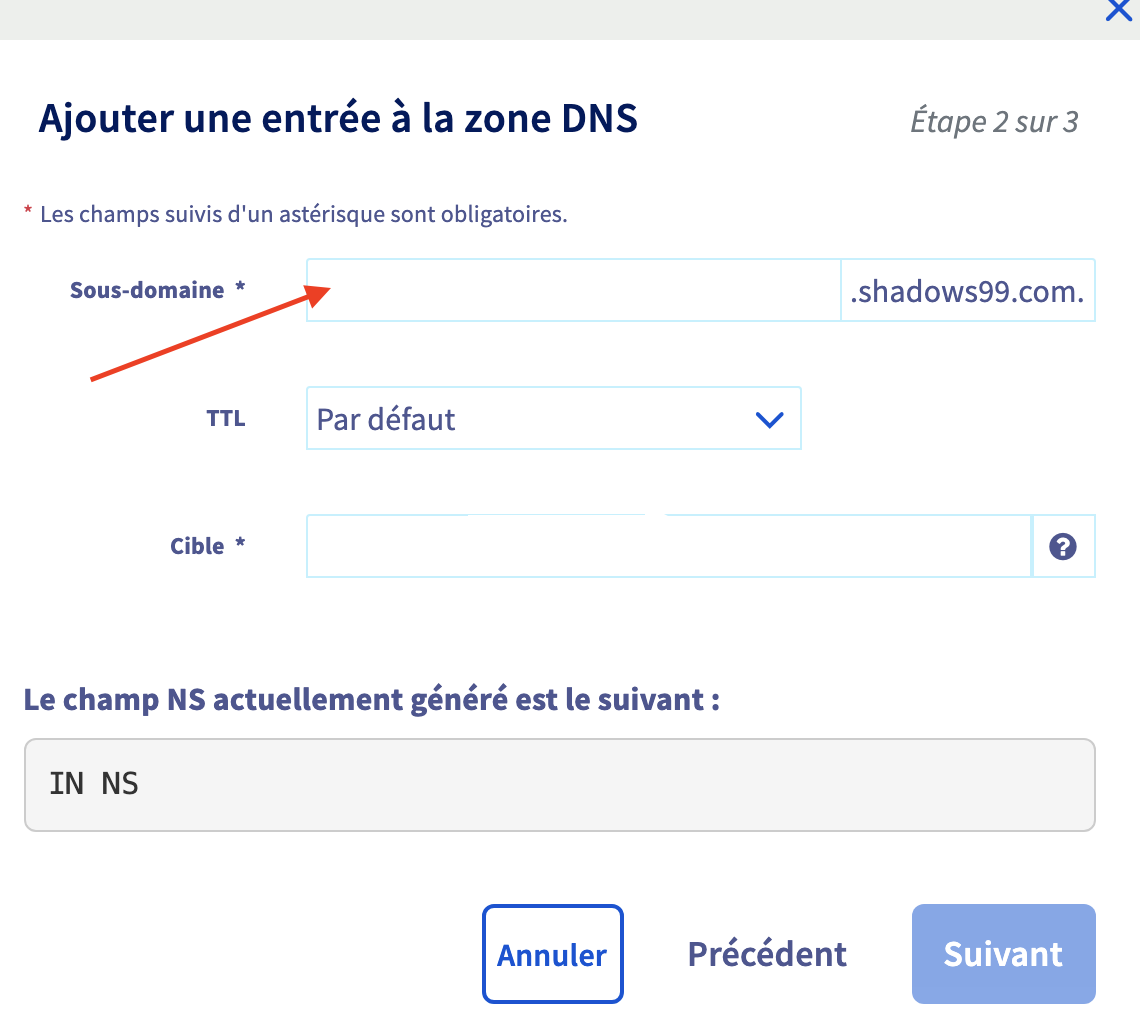
Task: Click the asterisk next to Sous-domaine
Action: click(x=240, y=286)
